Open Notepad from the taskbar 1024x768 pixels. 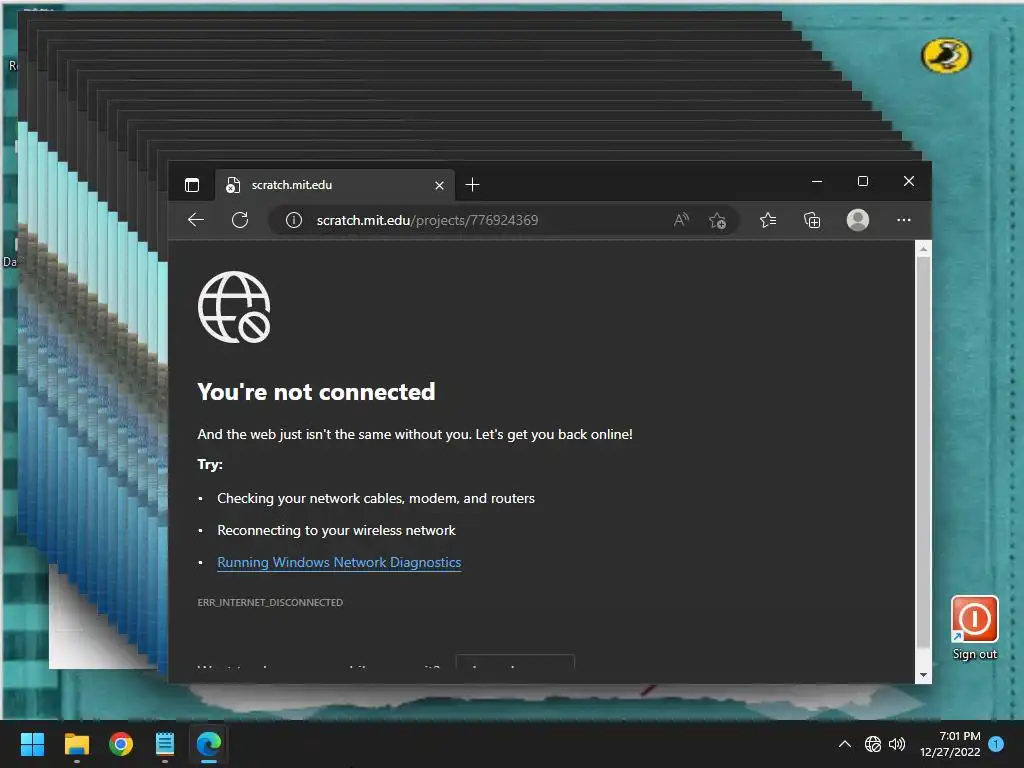click(165, 744)
